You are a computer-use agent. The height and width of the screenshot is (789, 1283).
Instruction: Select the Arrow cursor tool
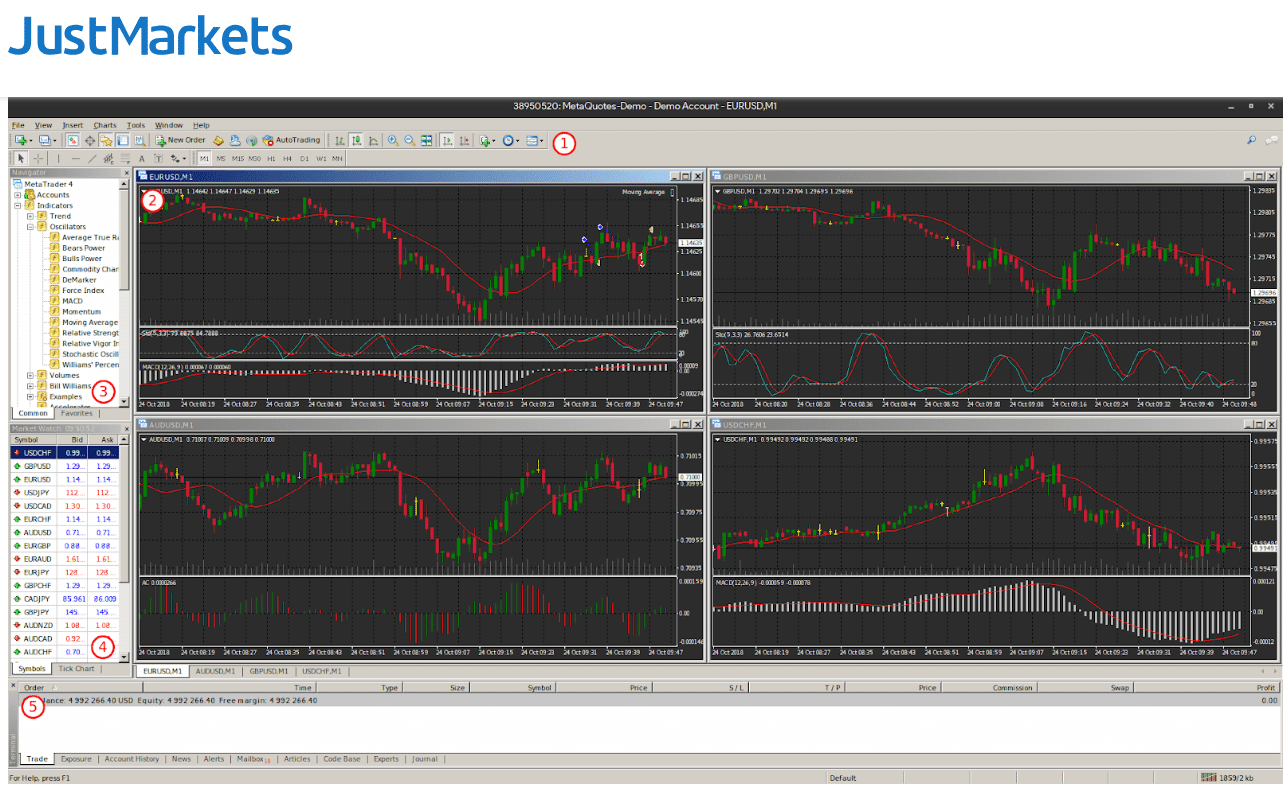pyautogui.click(x=20, y=158)
